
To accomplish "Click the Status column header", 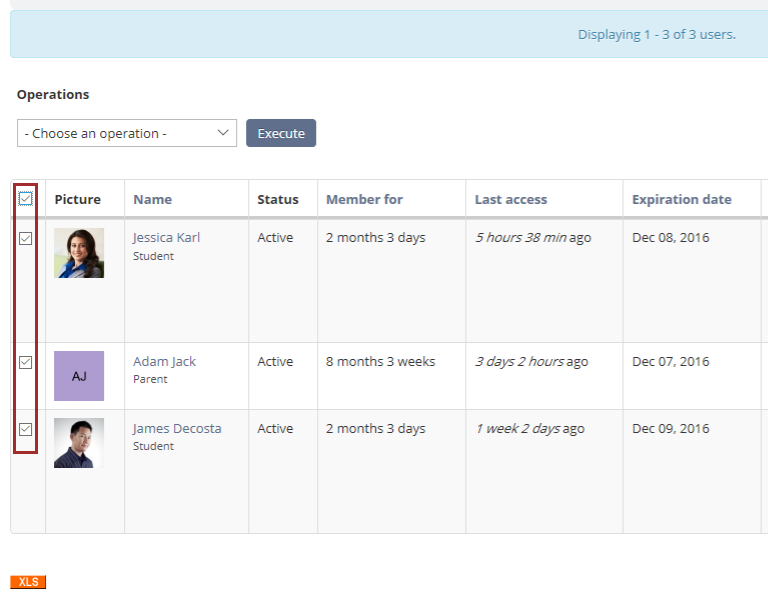I will click(x=278, y=199).
